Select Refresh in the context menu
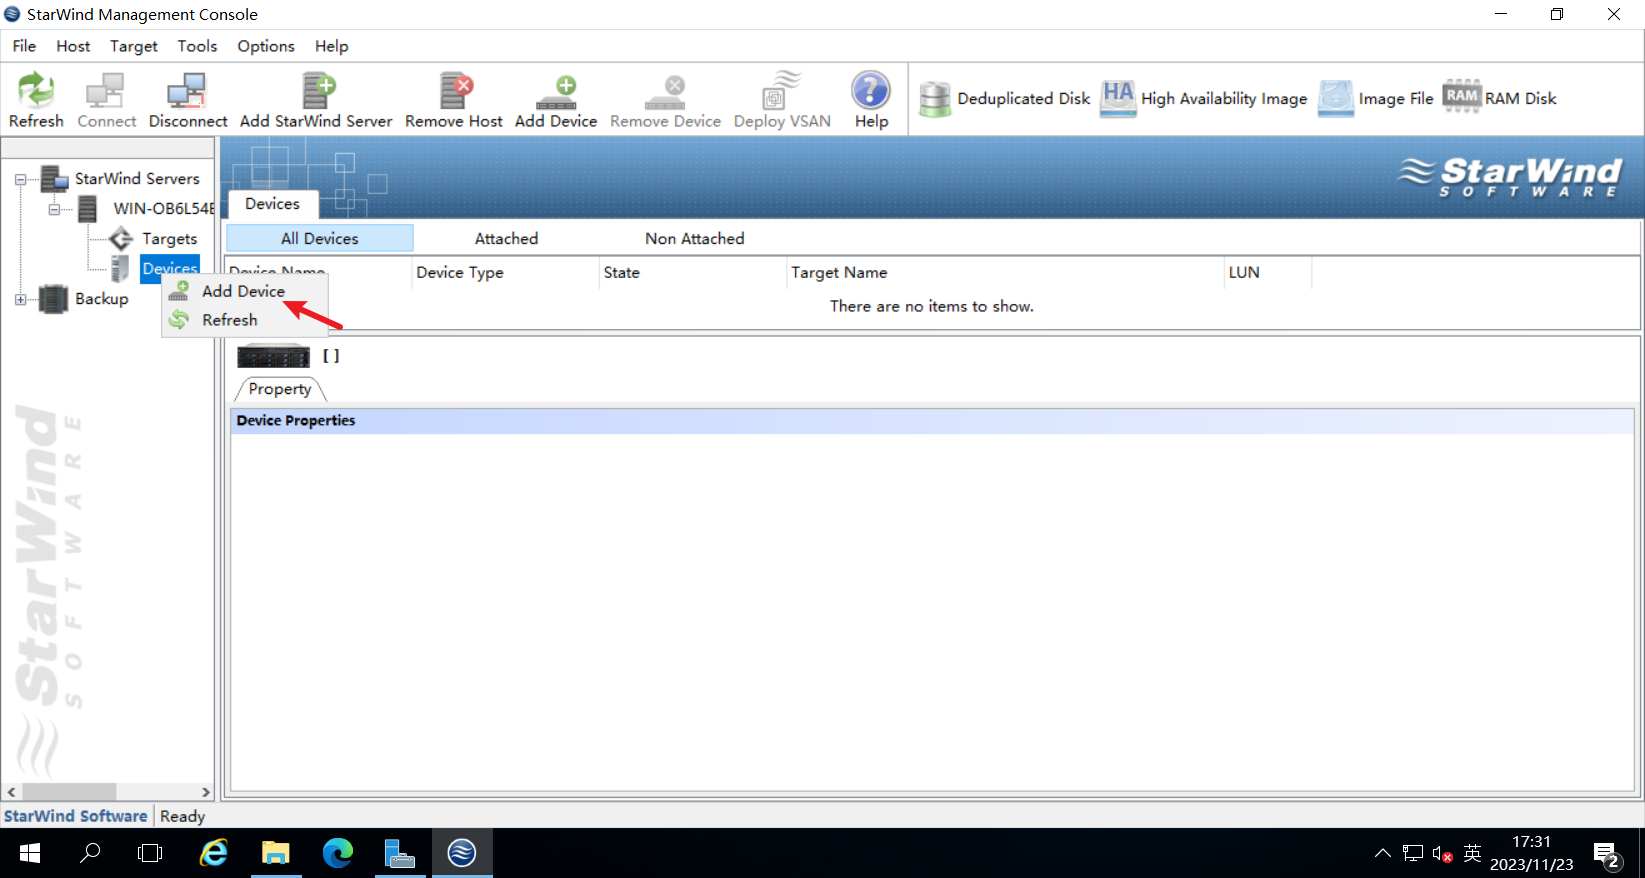1645x878 pixels. [230, 320]
